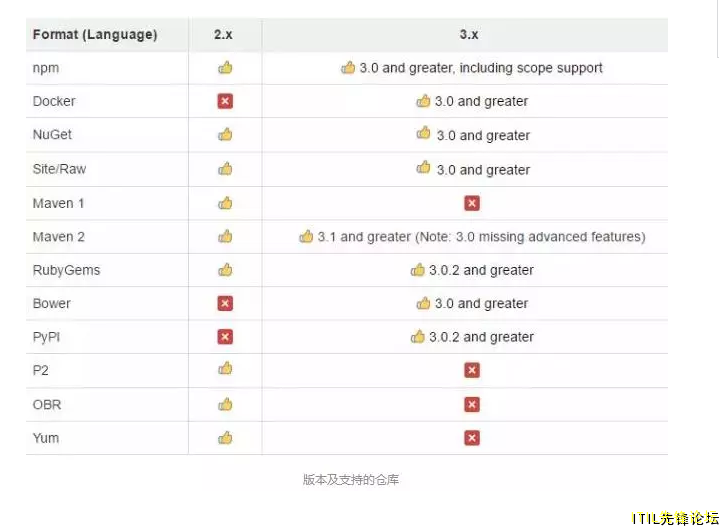
Task: Click the red X icon in Bower 2.x cell
Action: pos(225,303)
